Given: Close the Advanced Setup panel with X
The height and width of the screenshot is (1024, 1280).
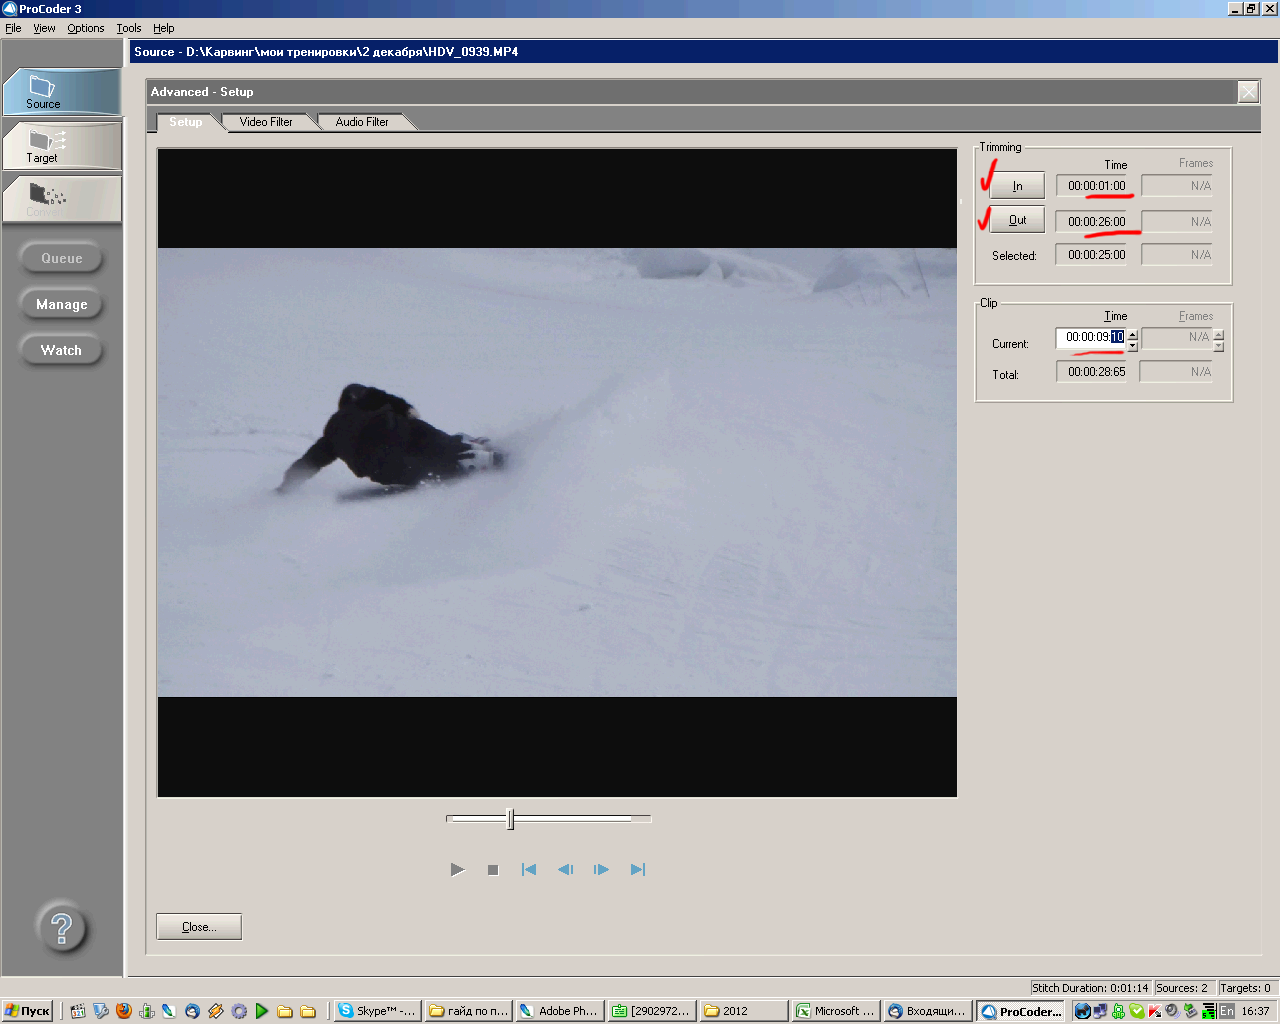Looking at the screenshot, I should point(1248,92).
